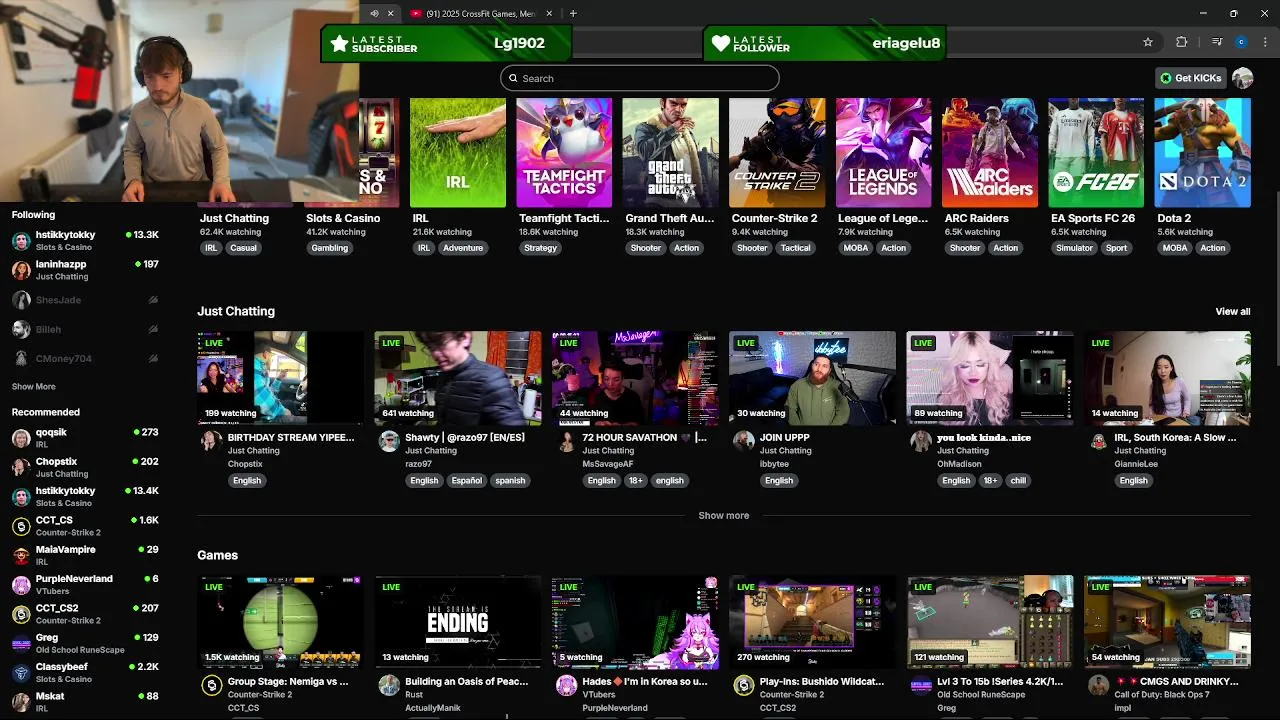Select Español tag on razo97 stream
The height and width of the screenshot is (720, 1280).
tap(466, 480)
